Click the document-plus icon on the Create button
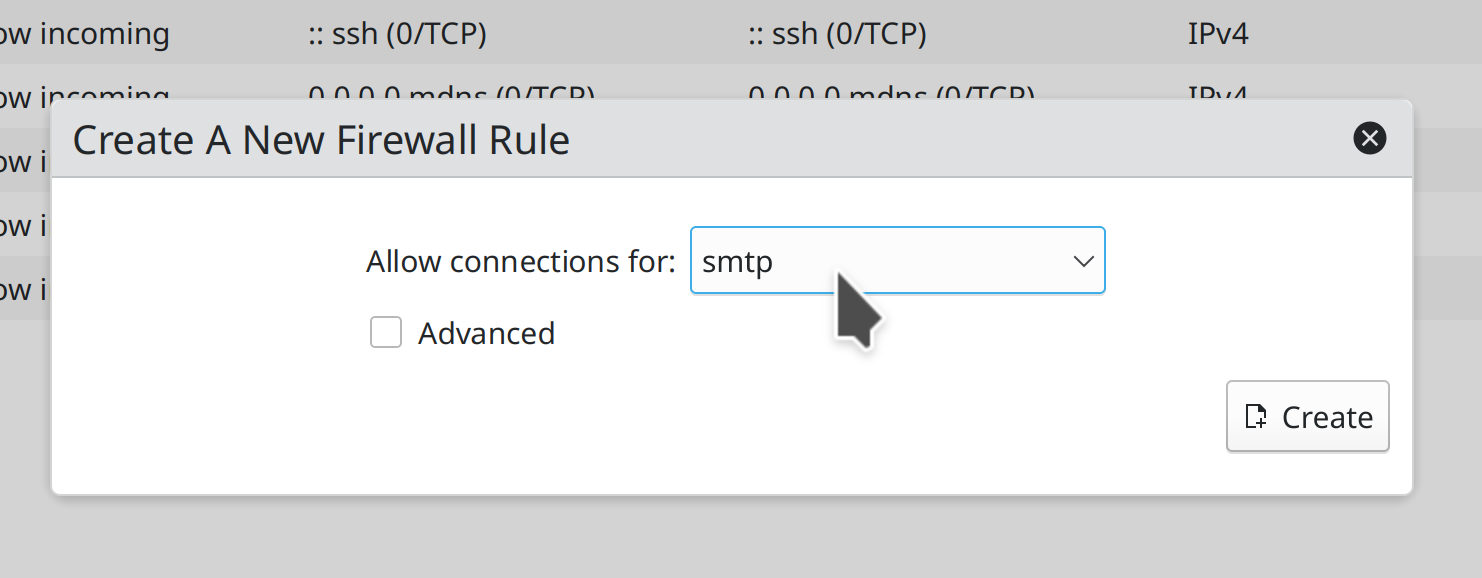The image size is (1482, 578). (1255, 416)
